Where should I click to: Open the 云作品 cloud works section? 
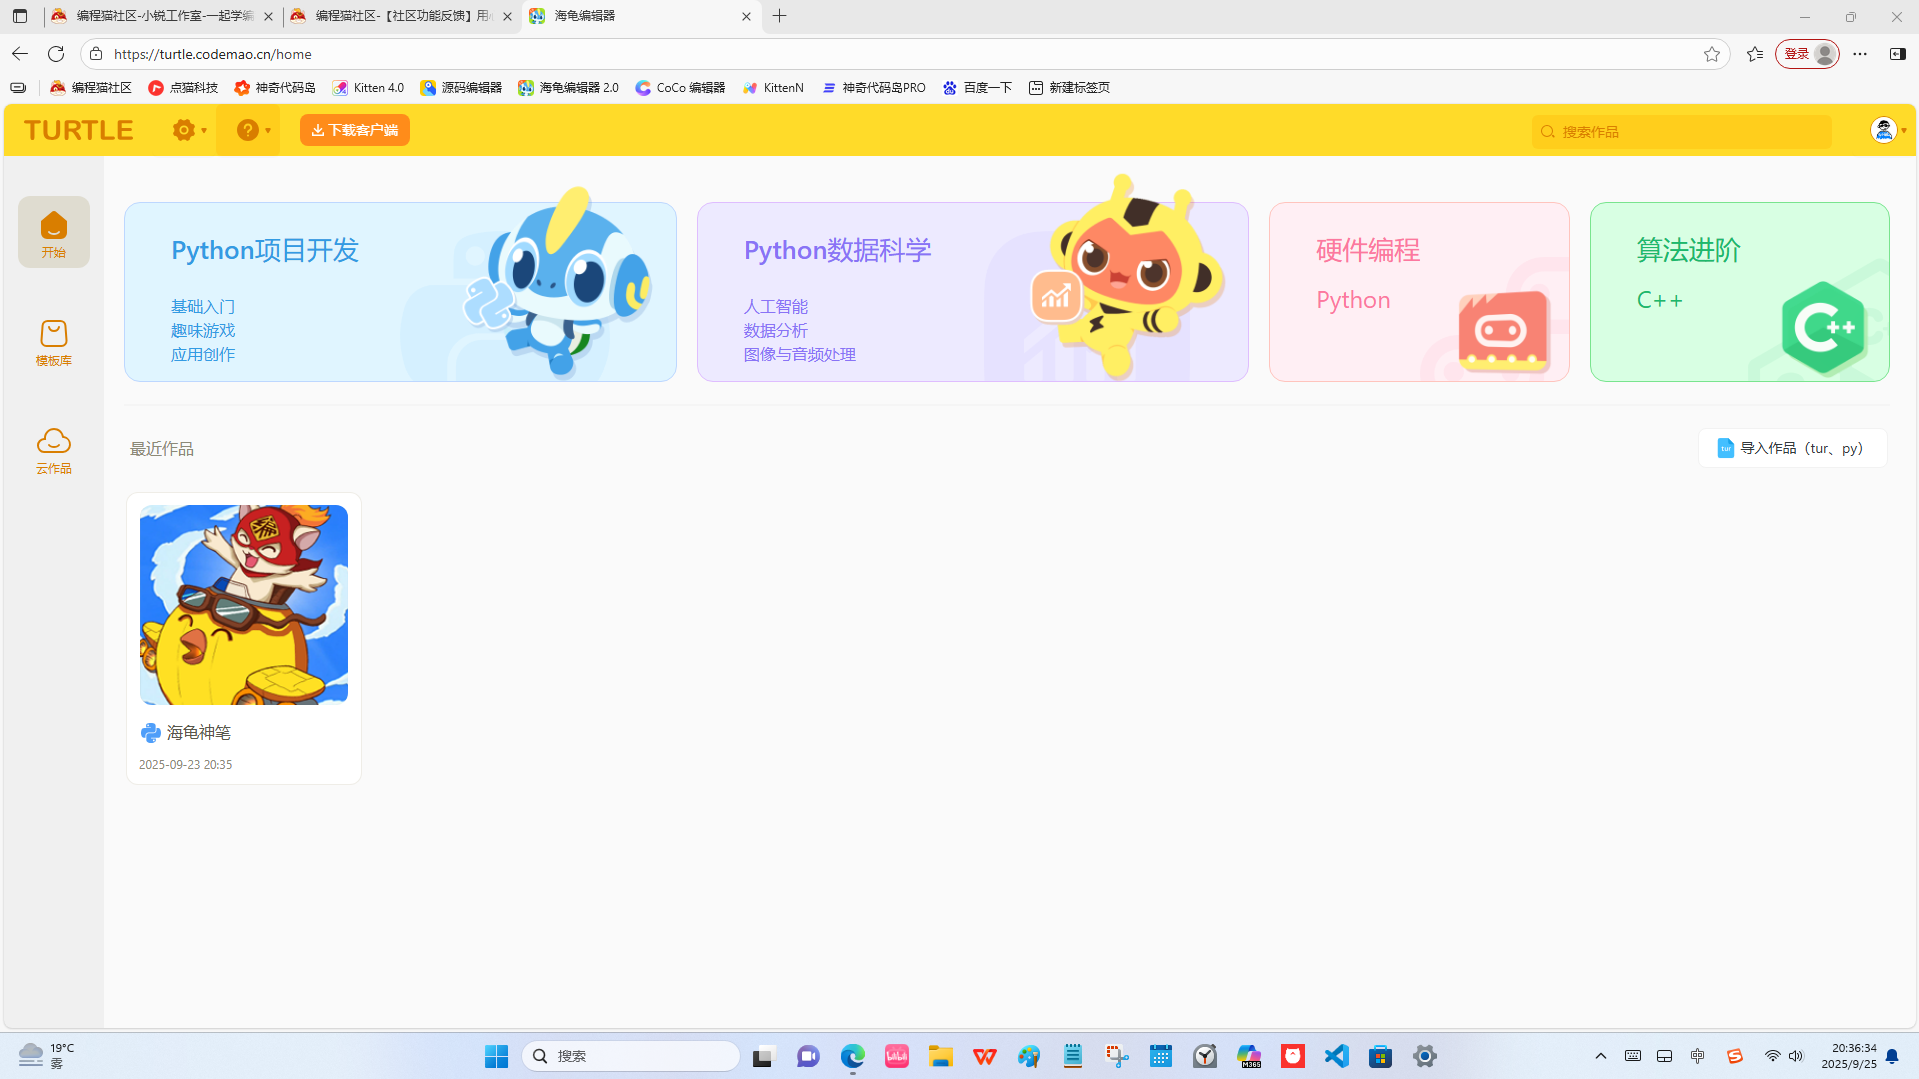54,450
